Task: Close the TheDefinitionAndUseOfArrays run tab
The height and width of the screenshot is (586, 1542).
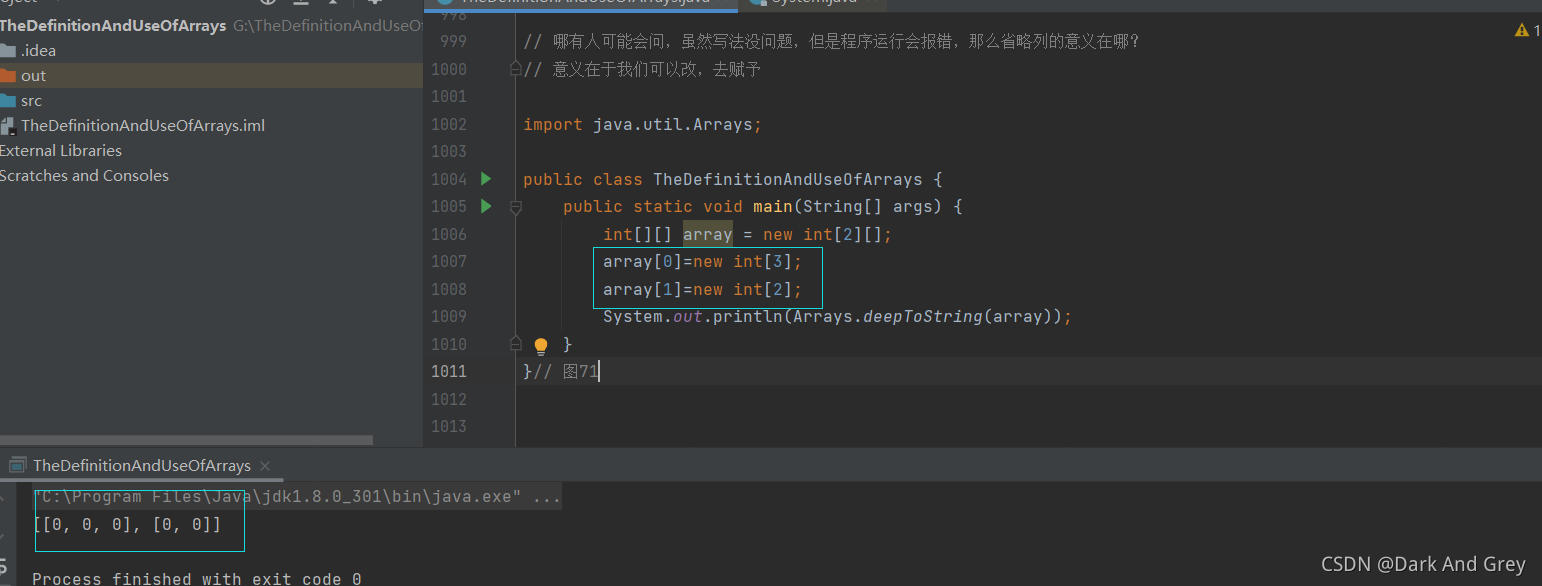Action: (x=265, y=466)
